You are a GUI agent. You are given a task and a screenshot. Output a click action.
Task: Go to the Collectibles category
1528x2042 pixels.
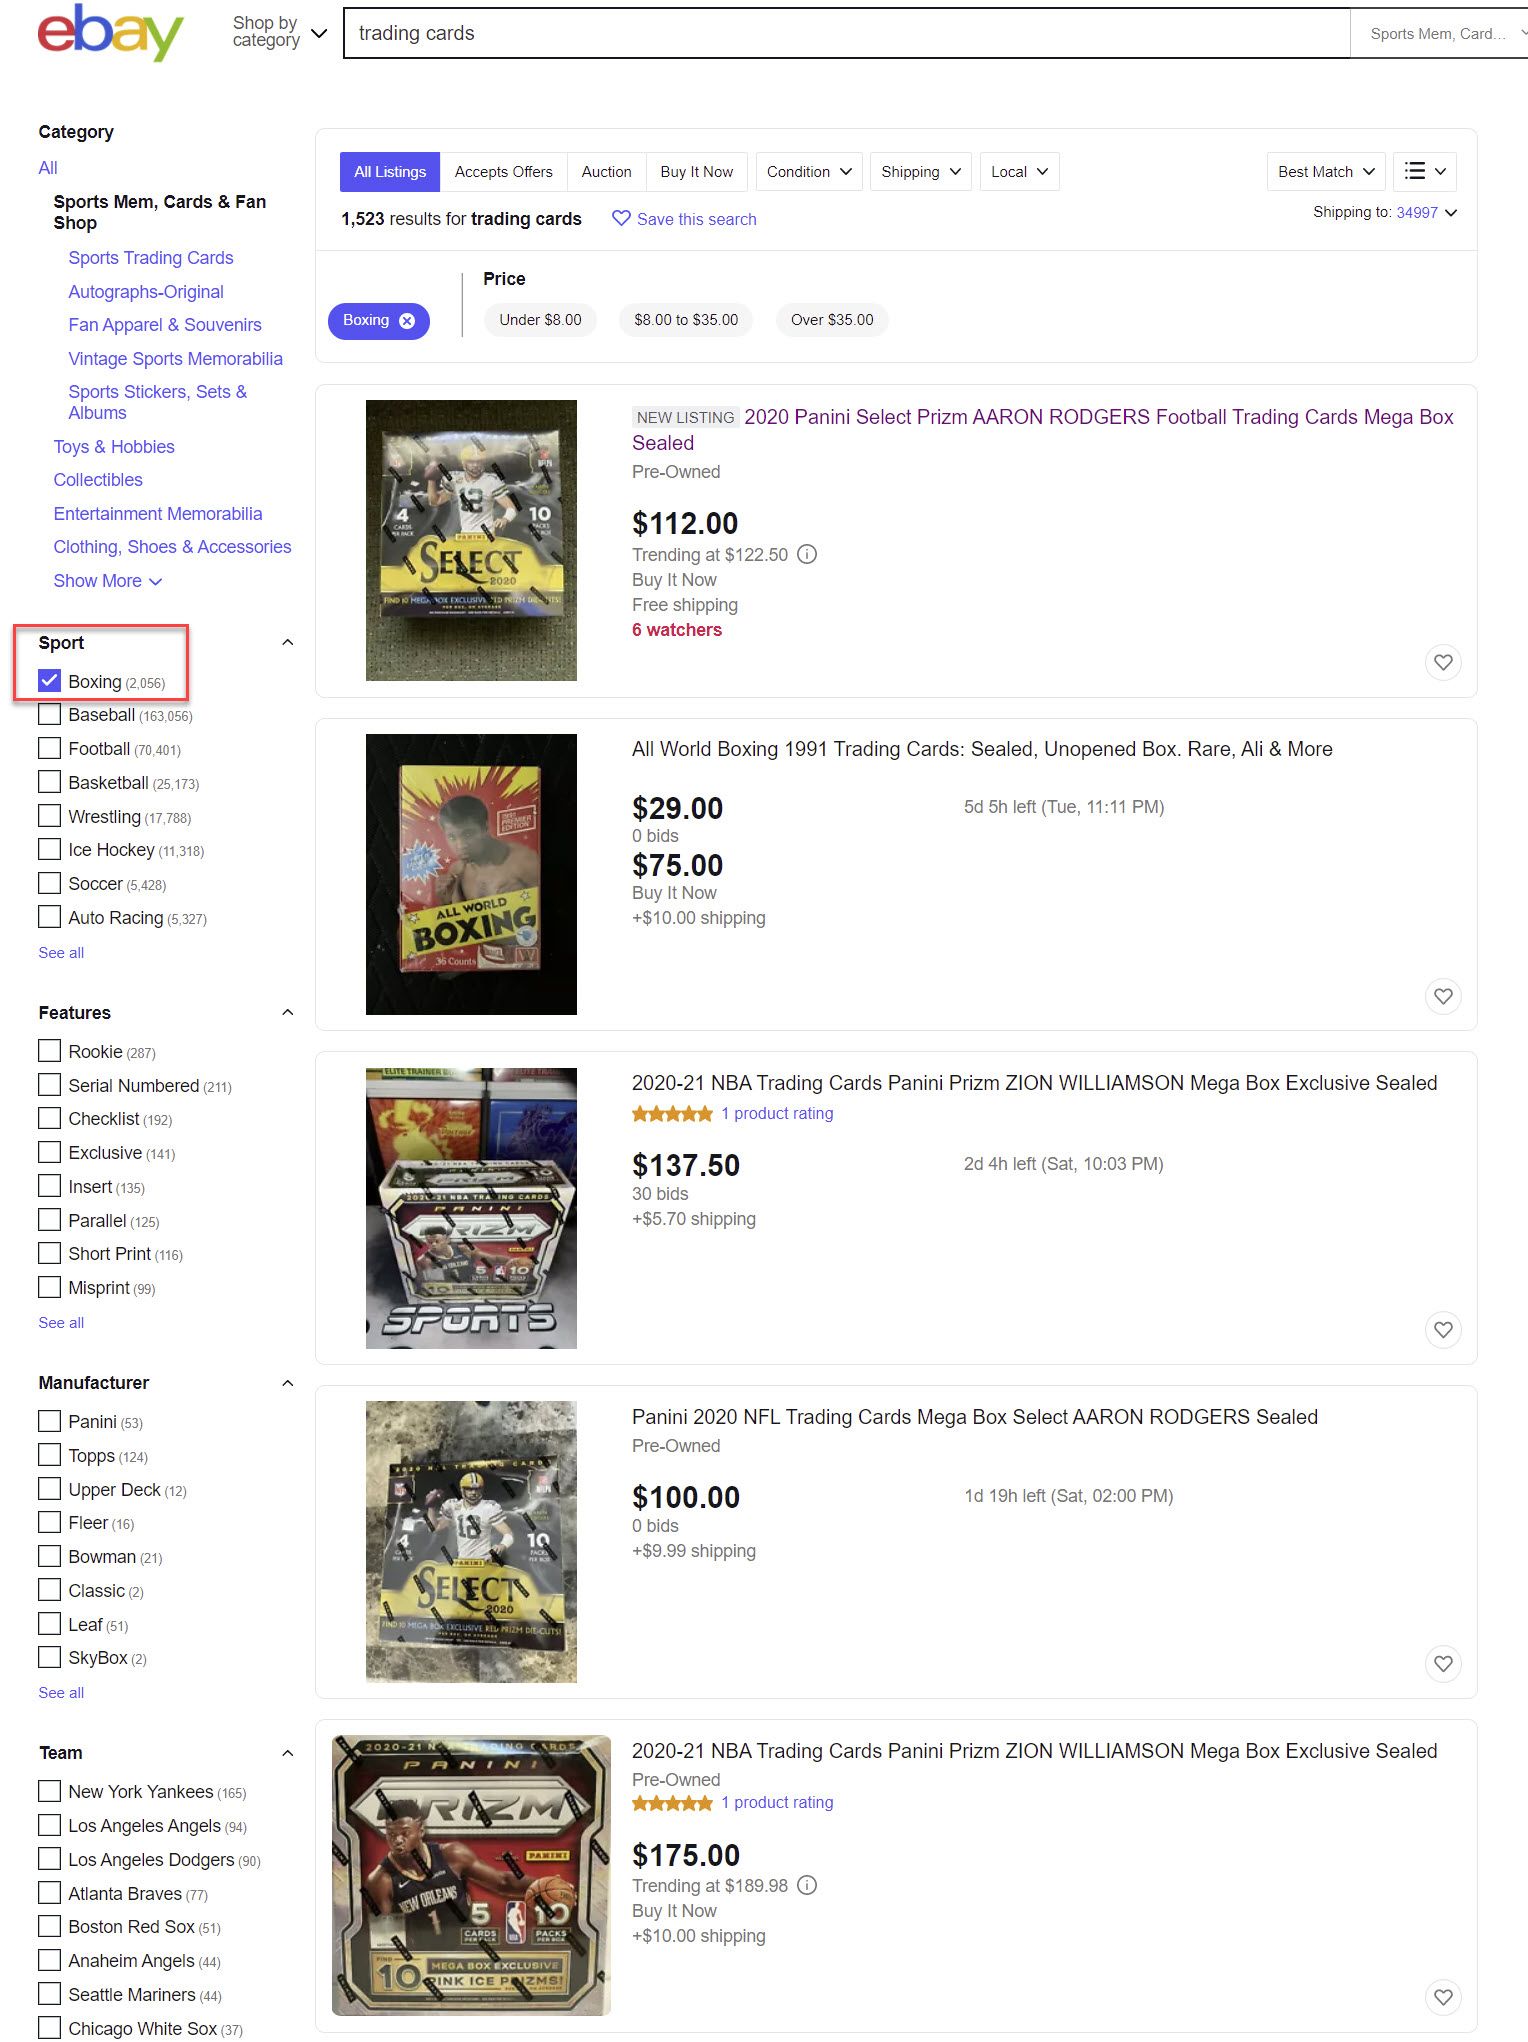98,480
